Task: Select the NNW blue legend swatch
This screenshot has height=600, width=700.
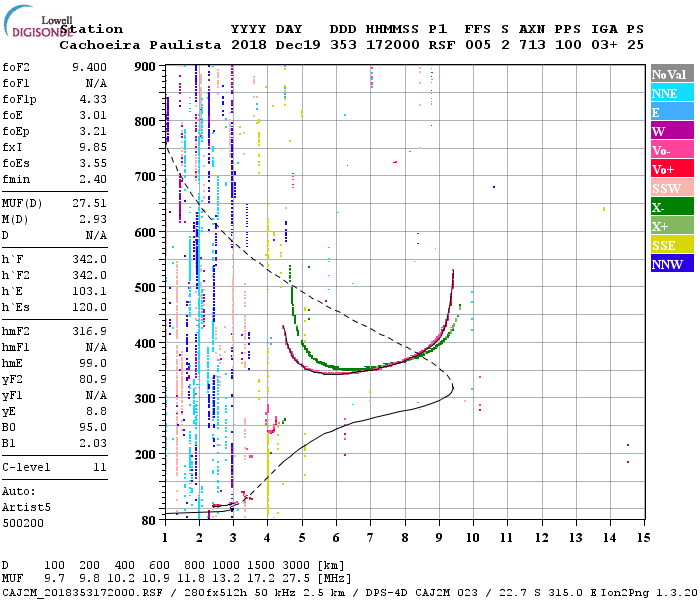Action: [672, 263]
